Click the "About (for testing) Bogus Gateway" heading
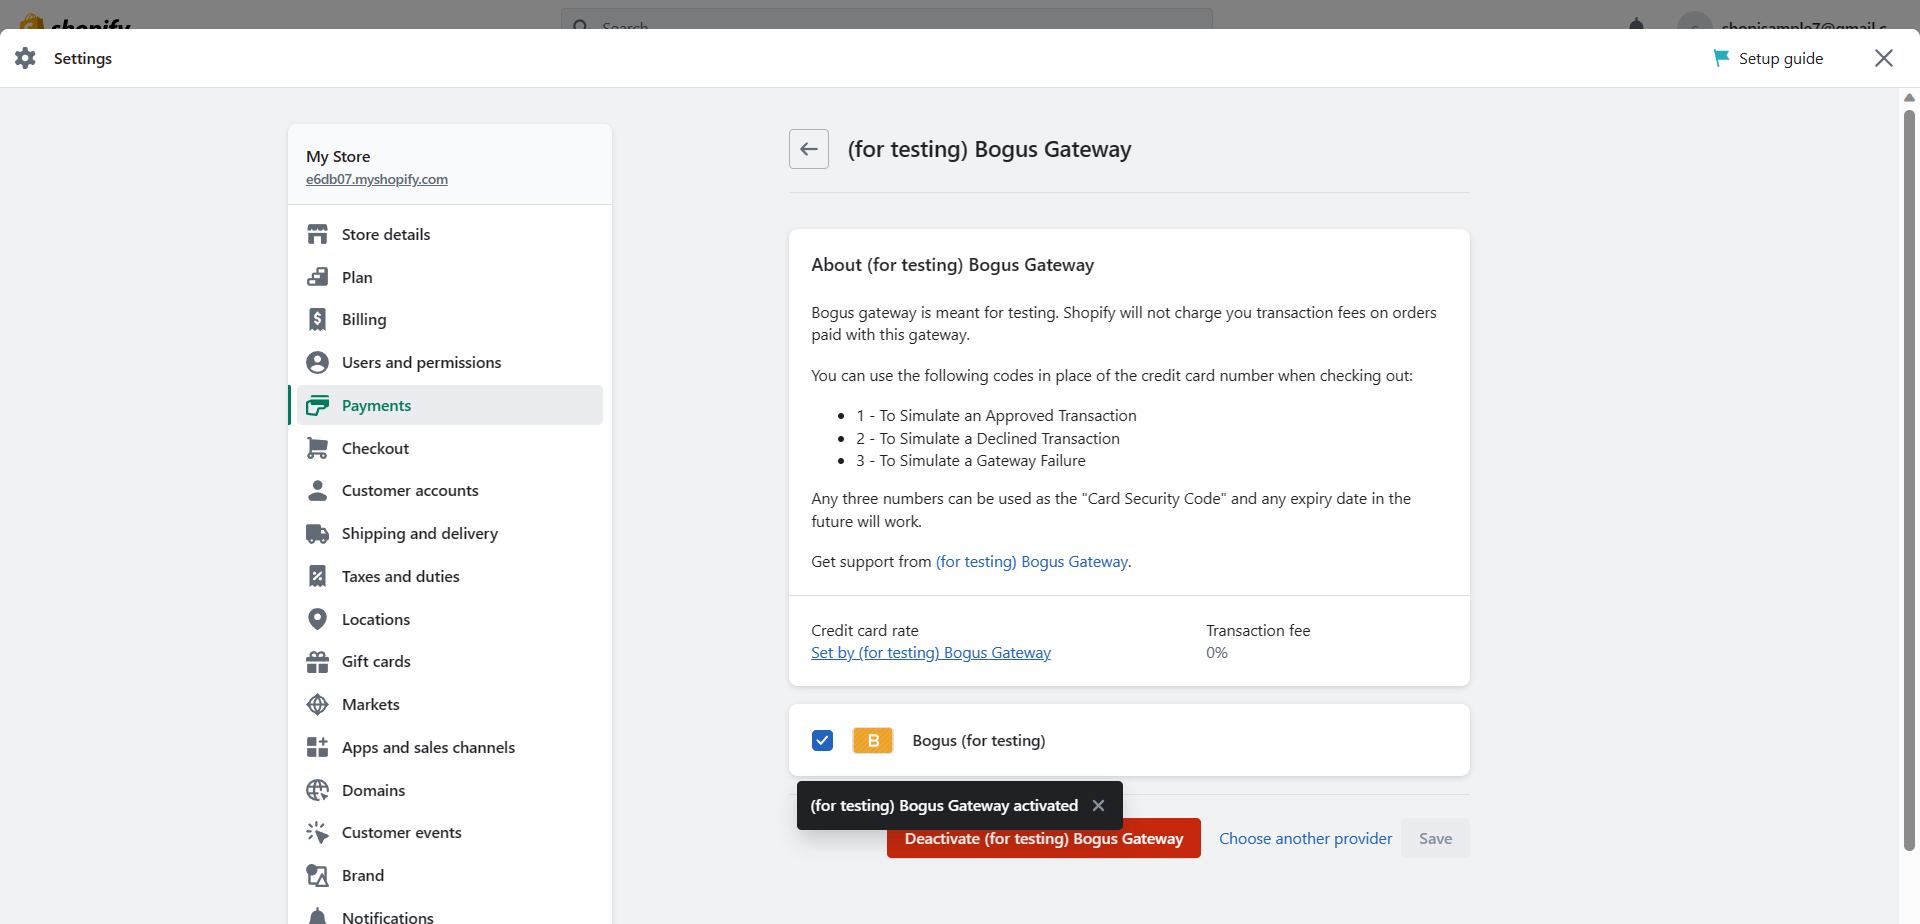The image size is (1920, 924). click(953, 265)
